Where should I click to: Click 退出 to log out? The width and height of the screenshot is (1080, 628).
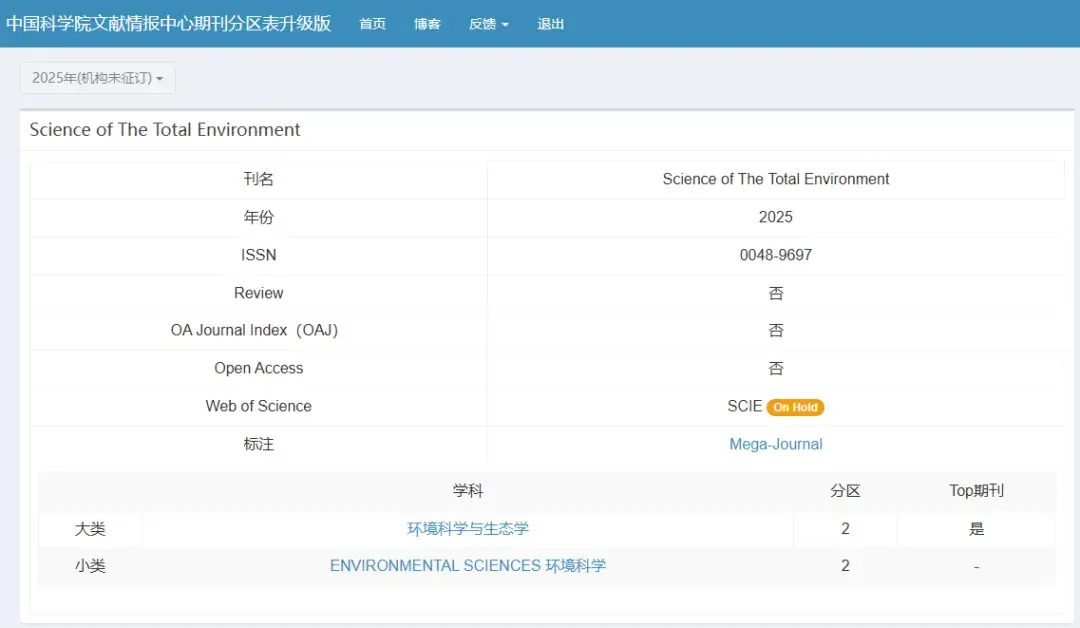[x=549, y=24]
